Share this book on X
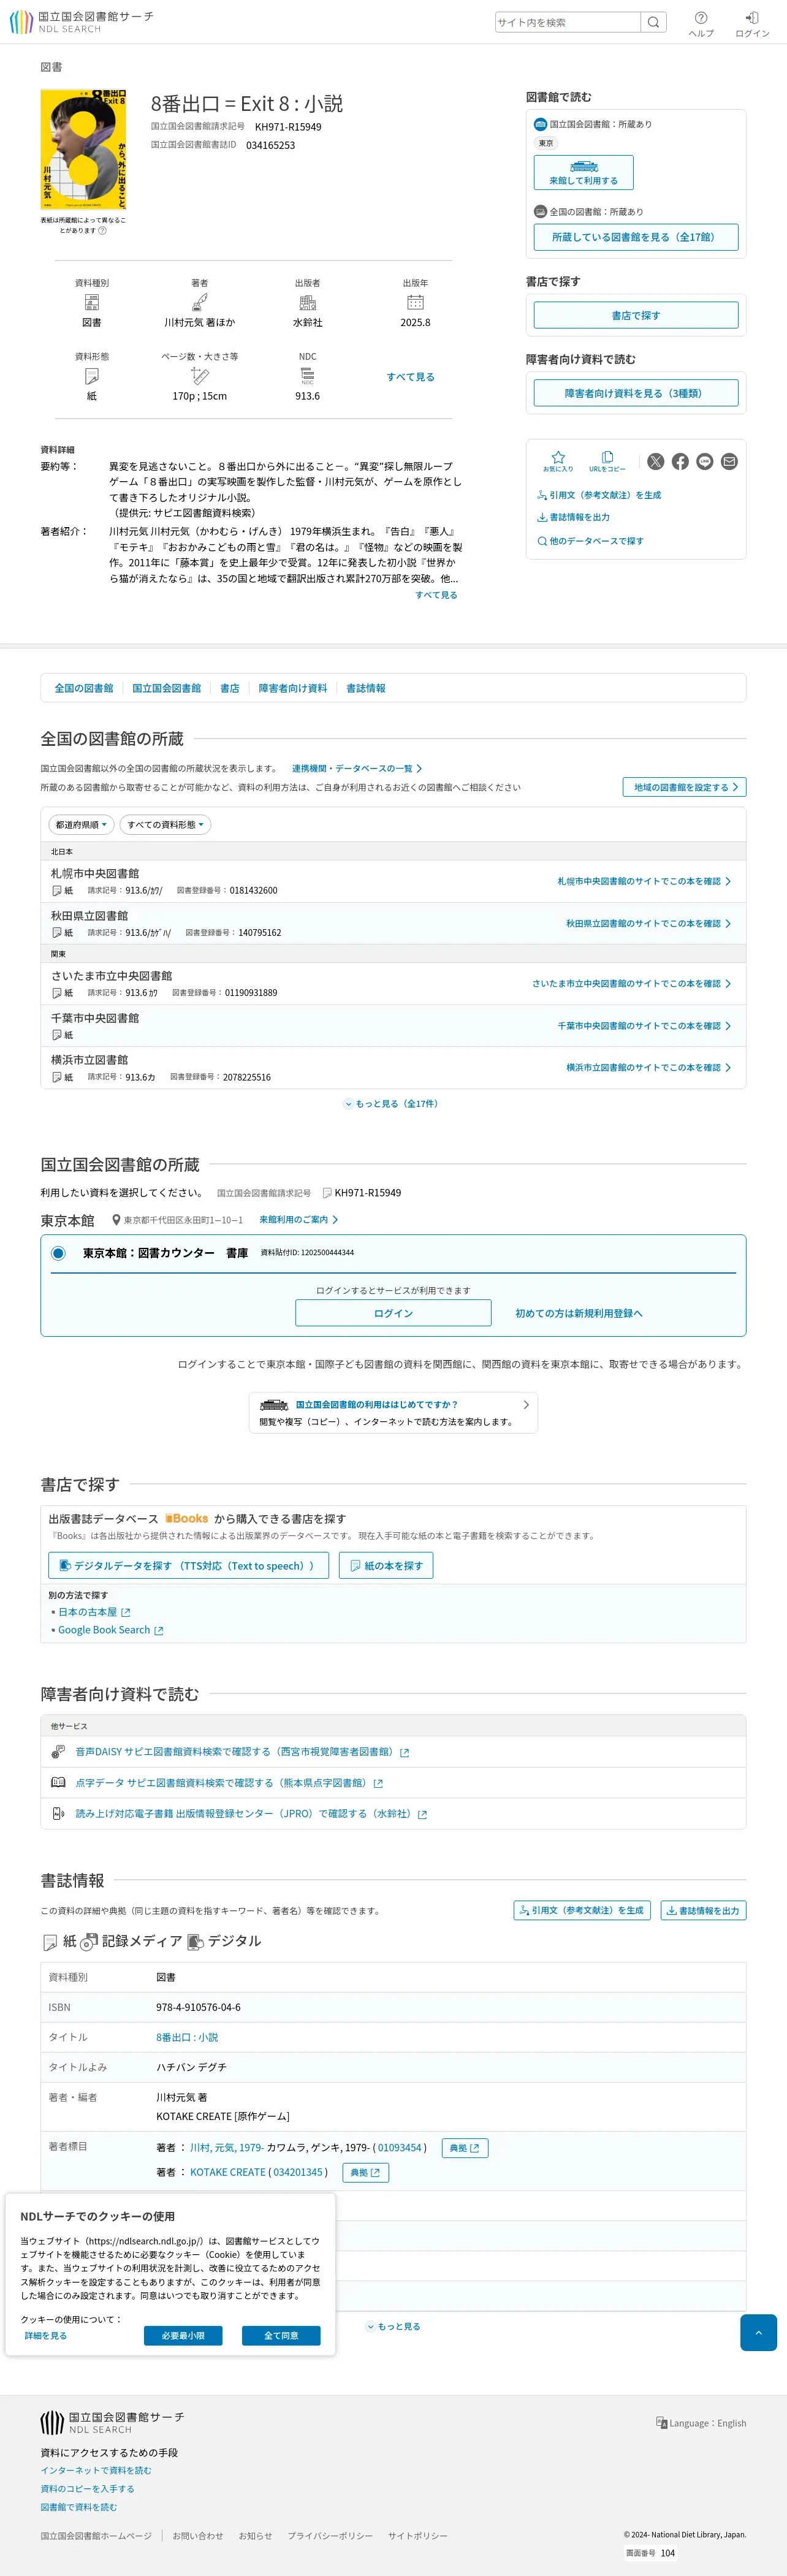 click(655, 461)
